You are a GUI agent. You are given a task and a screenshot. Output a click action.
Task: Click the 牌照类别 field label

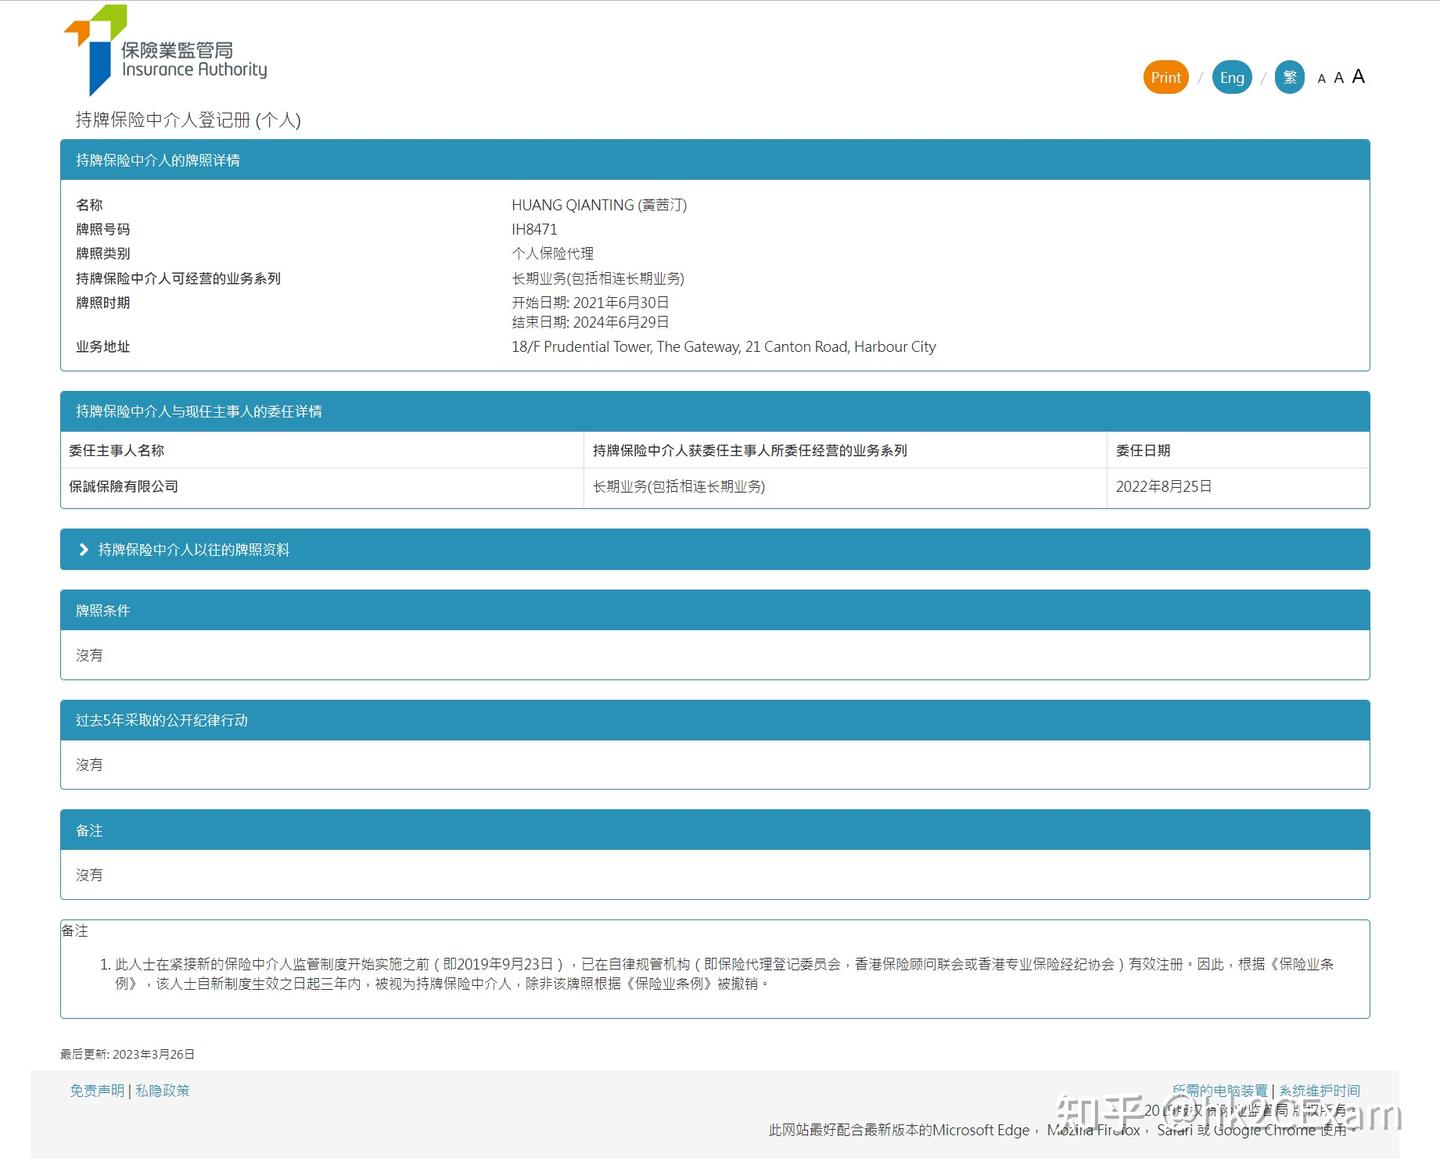coord(103,254)
